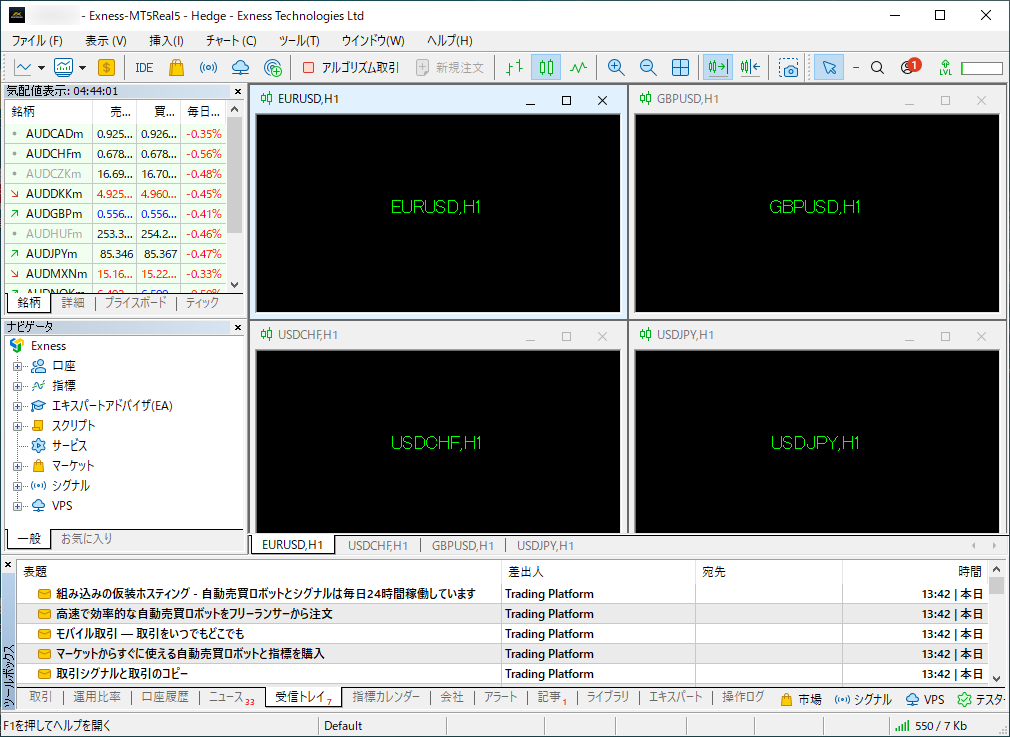This screenshot has width=1010, height=737.
Task: Click market watch scrollbar down arrow
Action: coord(234,285)
